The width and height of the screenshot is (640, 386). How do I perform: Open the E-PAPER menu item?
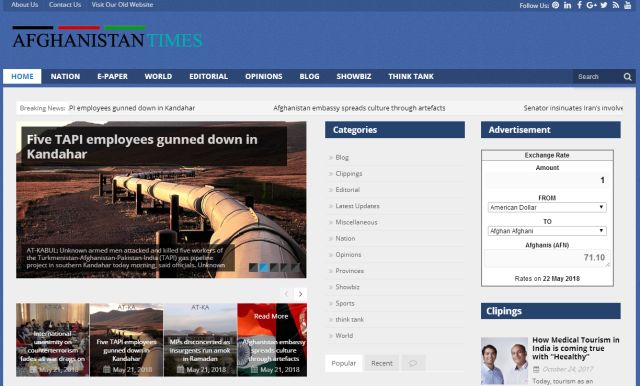pos(112,76)
